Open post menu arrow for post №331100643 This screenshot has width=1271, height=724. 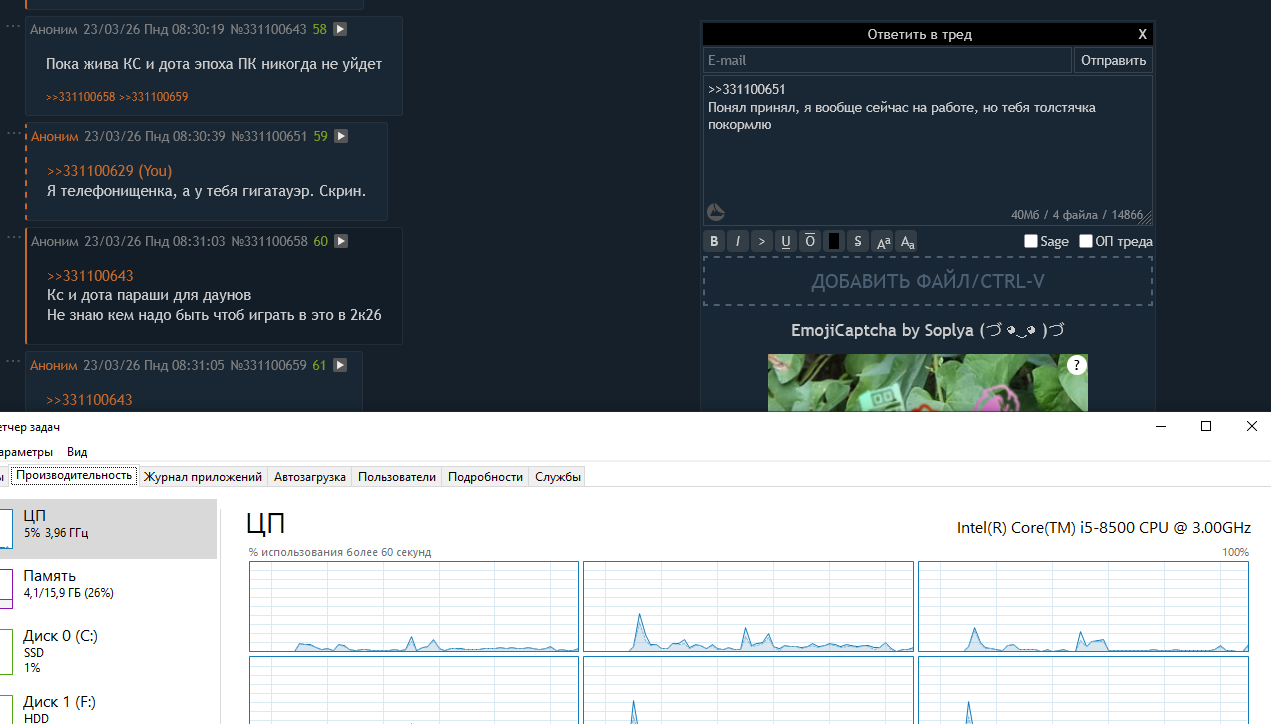[340, 30]
